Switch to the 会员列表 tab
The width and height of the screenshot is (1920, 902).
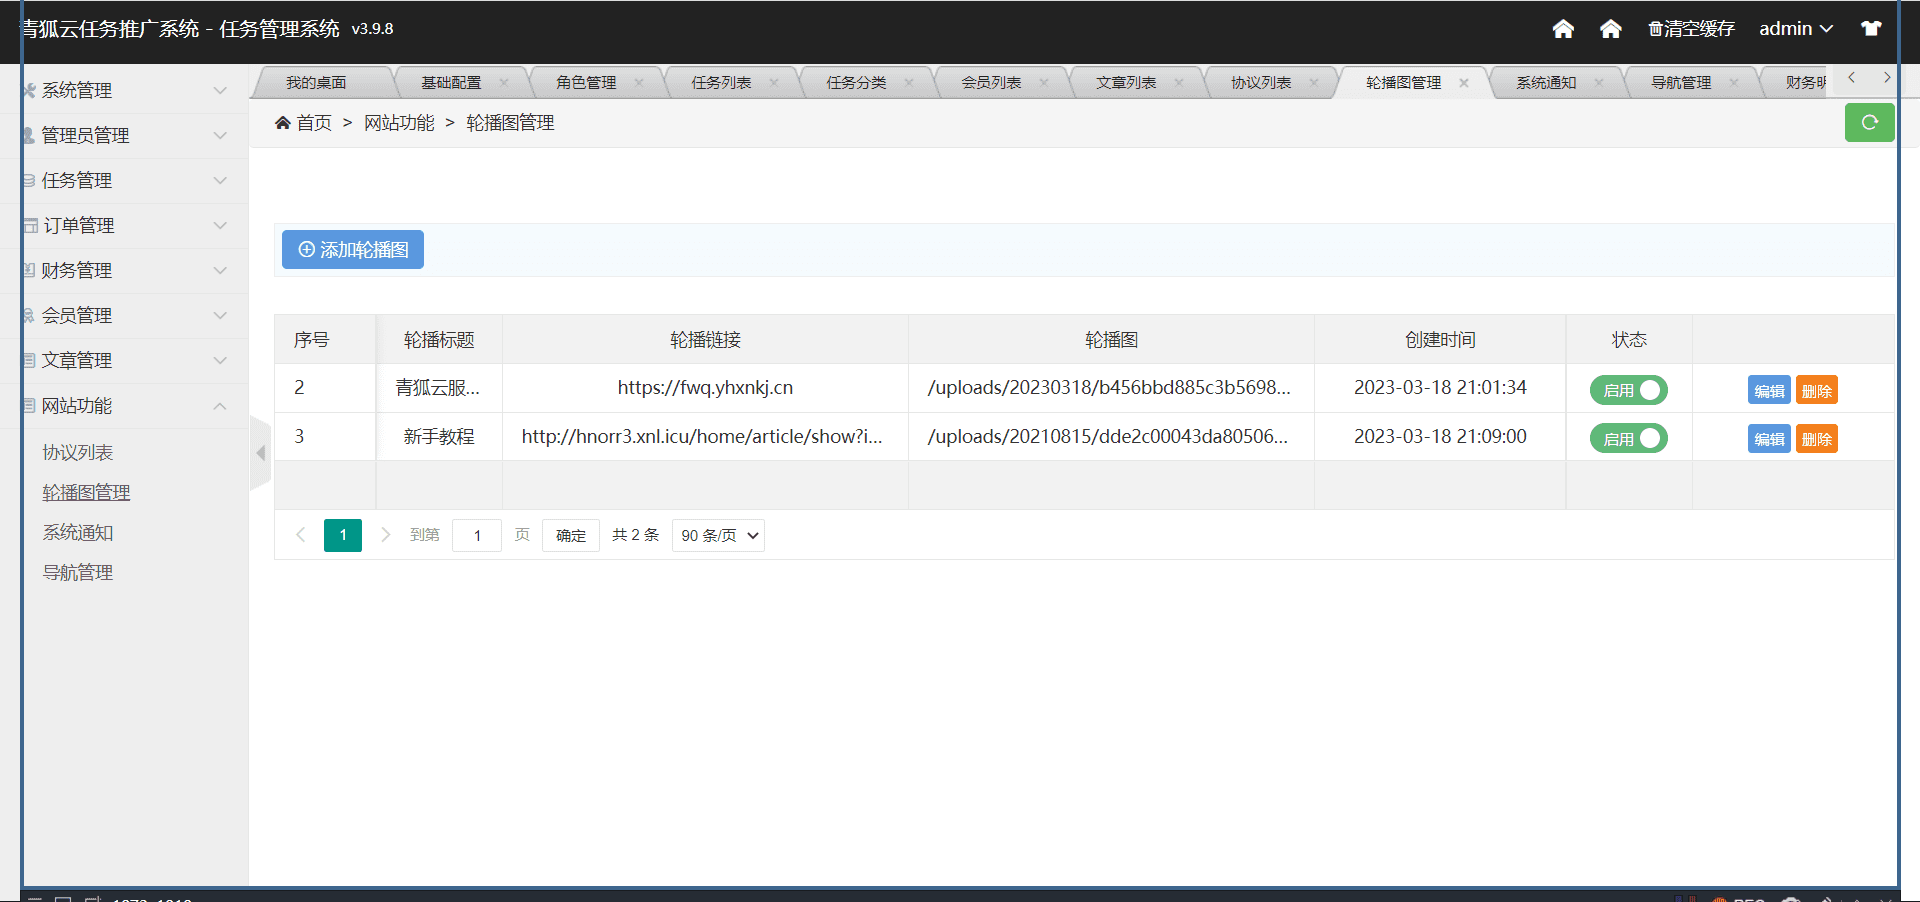click(x=991, y=83)
